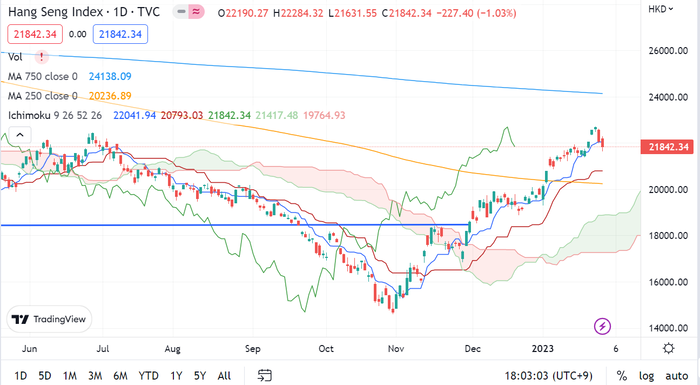The height and width of the screenshot is (385, 700).
Task: Select the Ichimoku 9 26 52 26 legend
Action: (55, 115)
